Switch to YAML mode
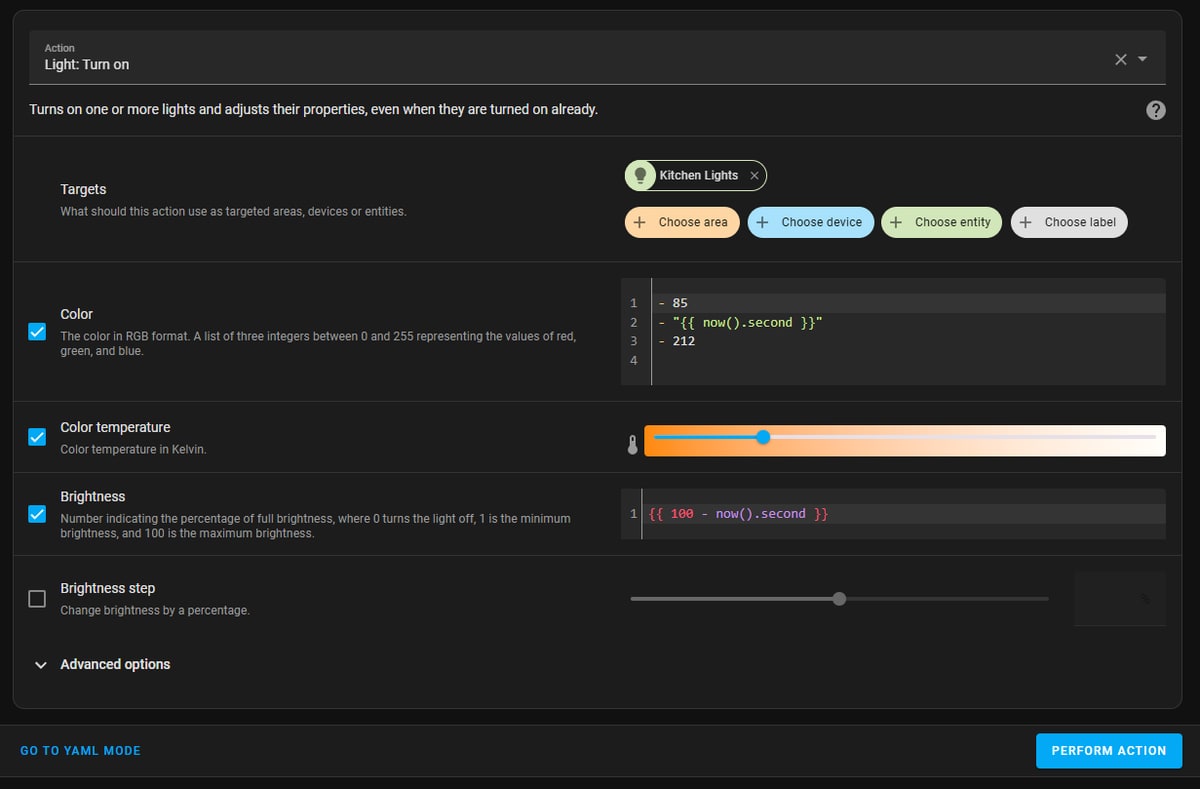1200x789 pixels. pos(80,751)
